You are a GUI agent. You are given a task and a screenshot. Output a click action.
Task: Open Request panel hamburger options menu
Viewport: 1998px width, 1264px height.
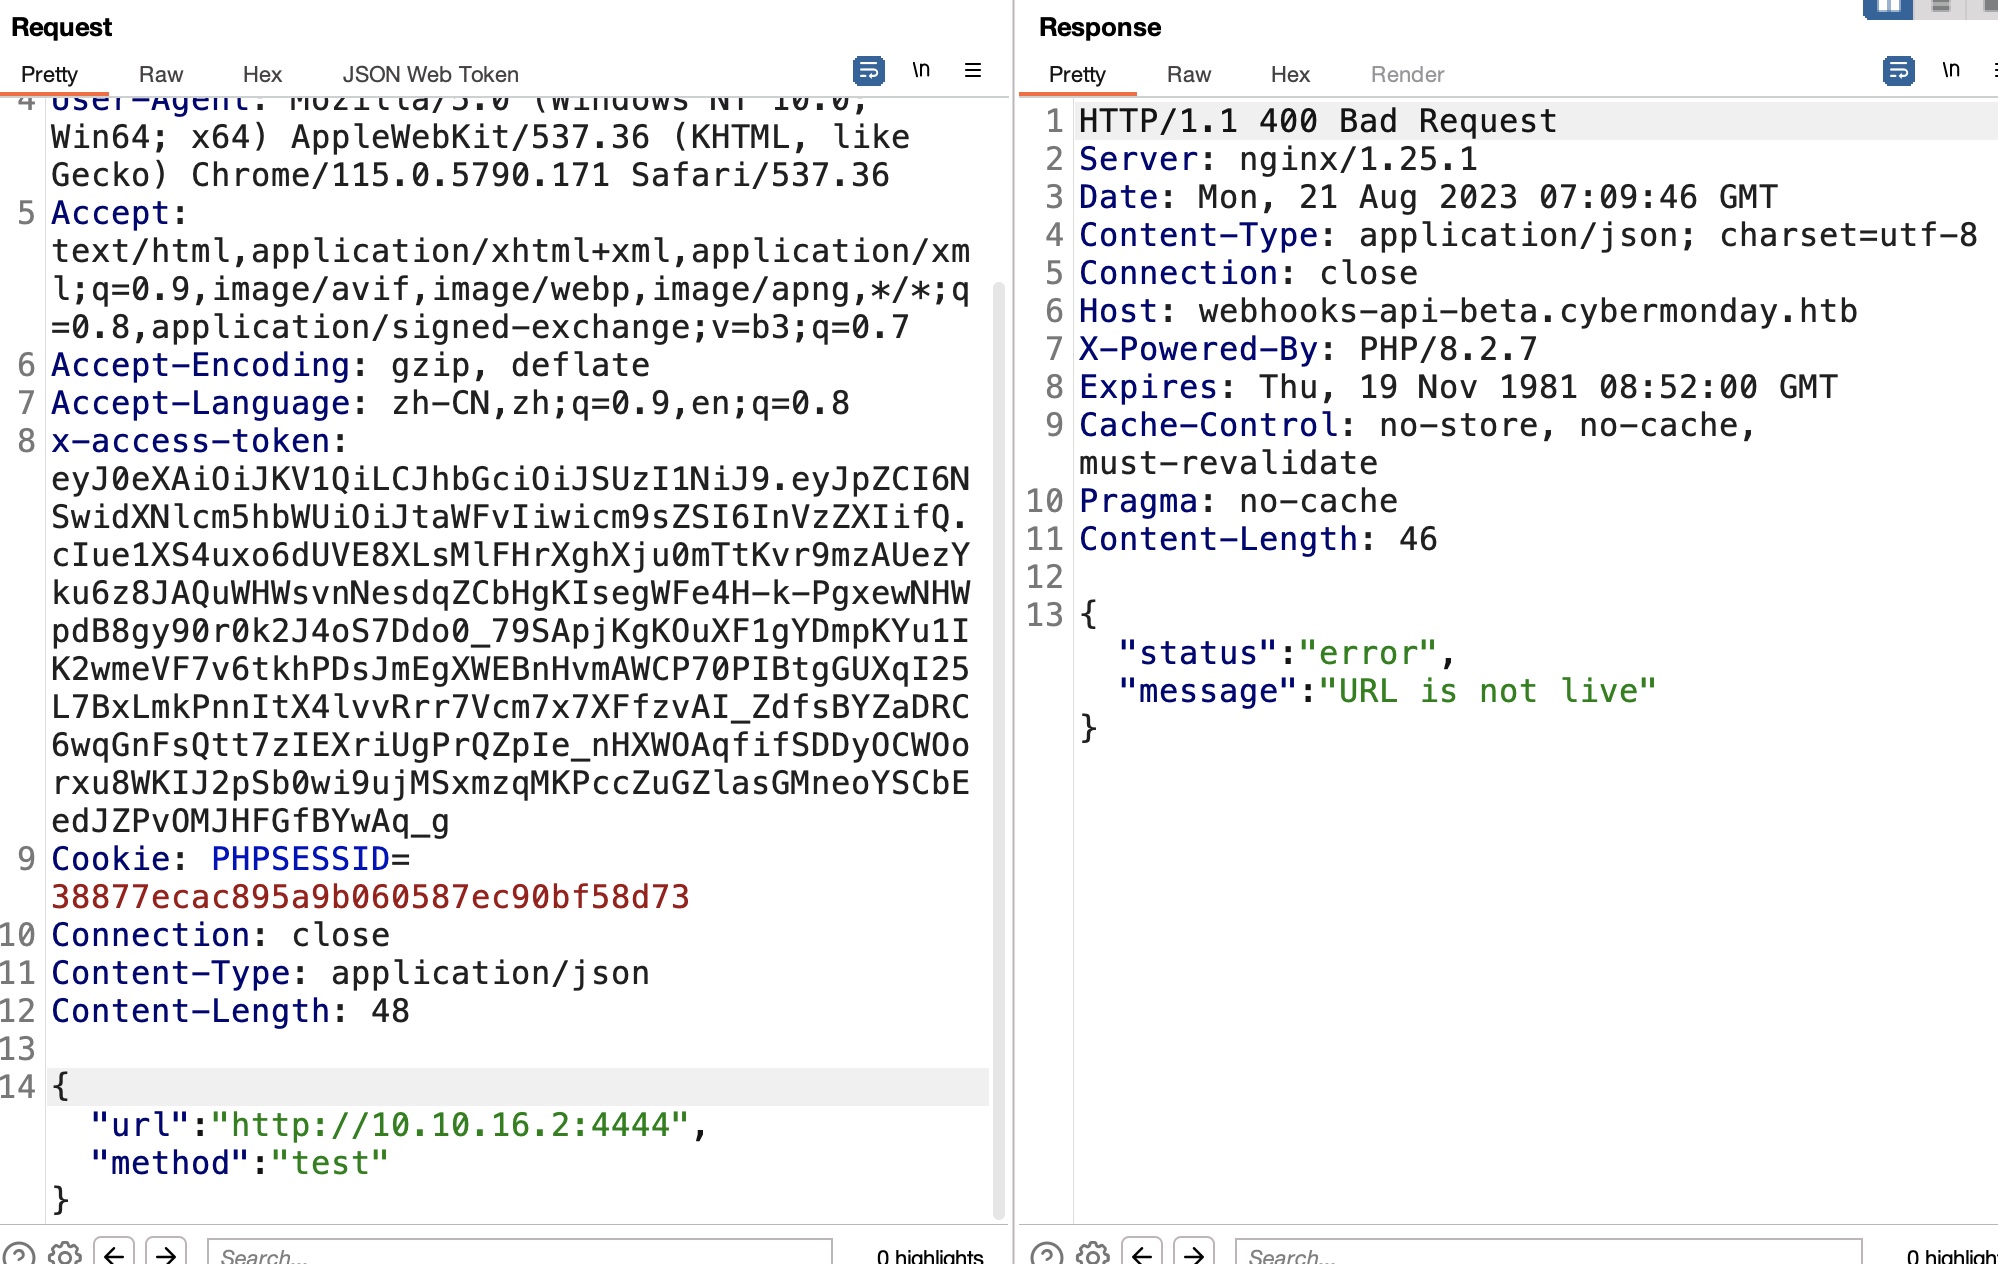click(972, 71)
